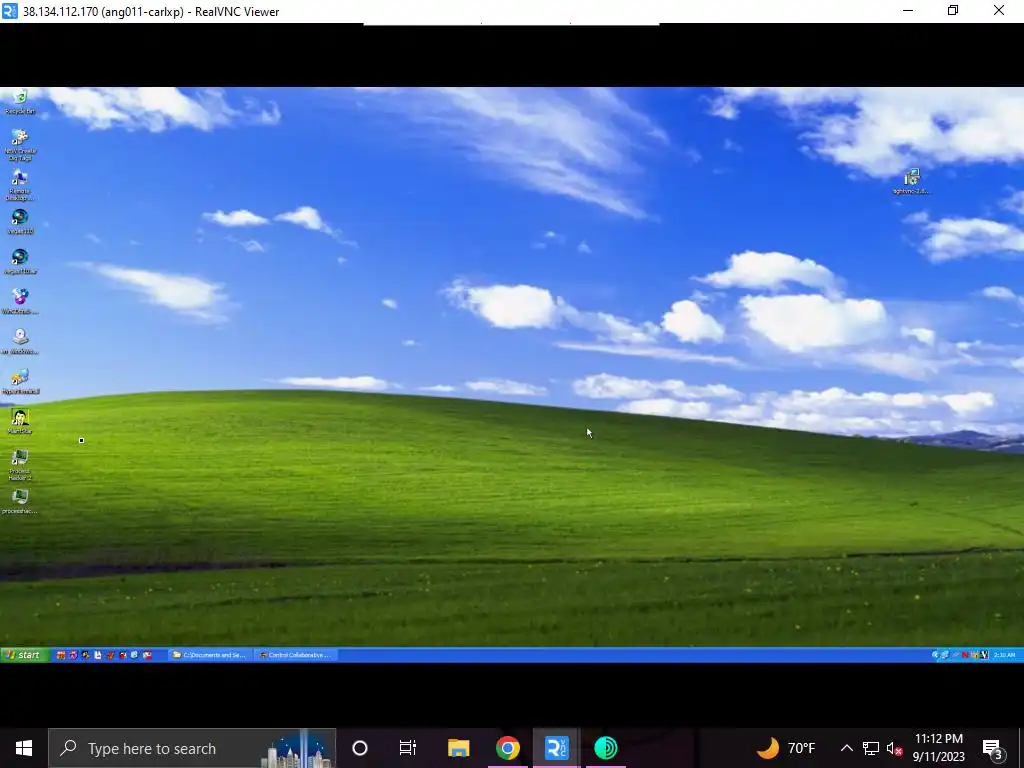Show hidden system tray icons
This screenshot has height=768, width=1024.
(x=846, y=748)
